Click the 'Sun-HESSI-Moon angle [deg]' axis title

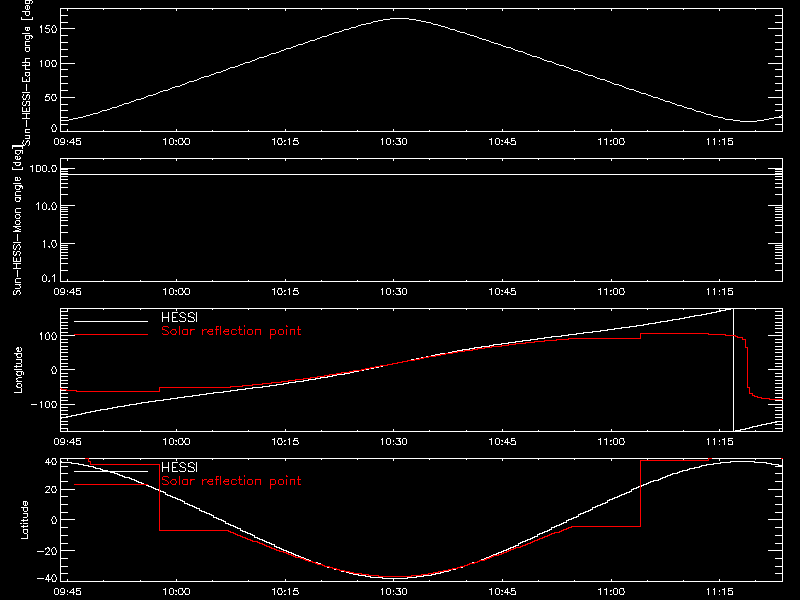pyautogui.click(x=17, y=220)
